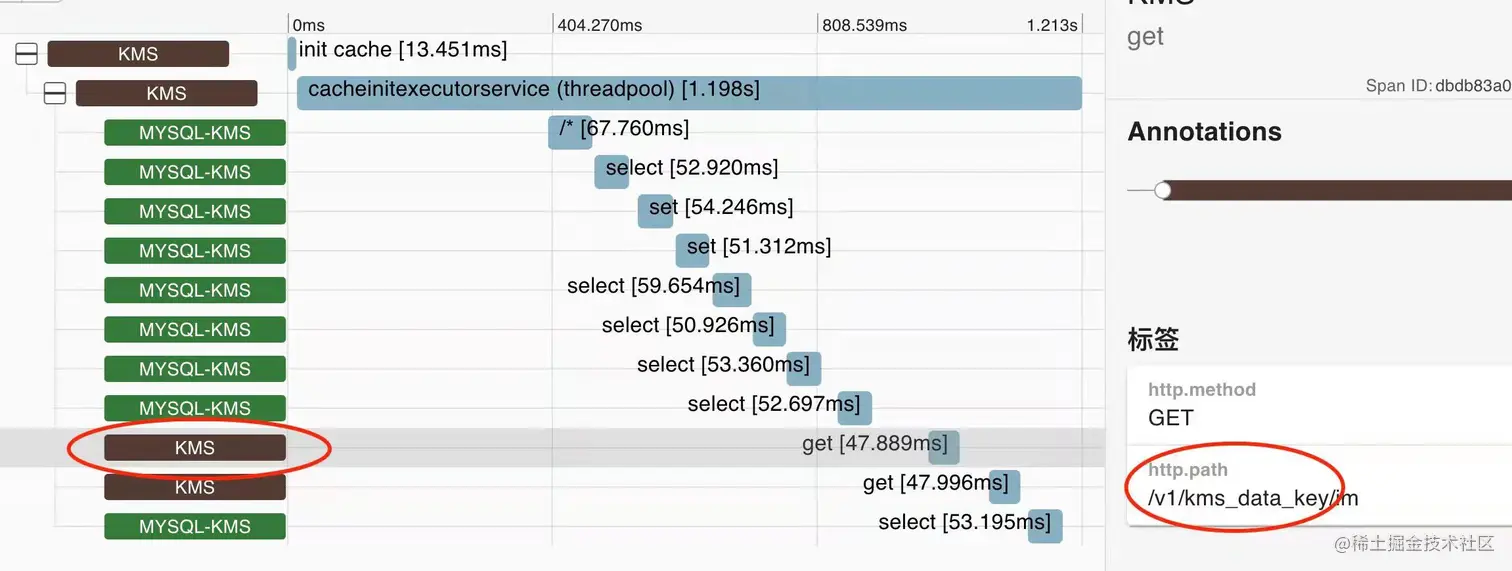Image resolution: width=1512 pixels, height=571 pixels.
Task: Click the MYSQL-KMS label for select 53.360ms
Action: 195,369
